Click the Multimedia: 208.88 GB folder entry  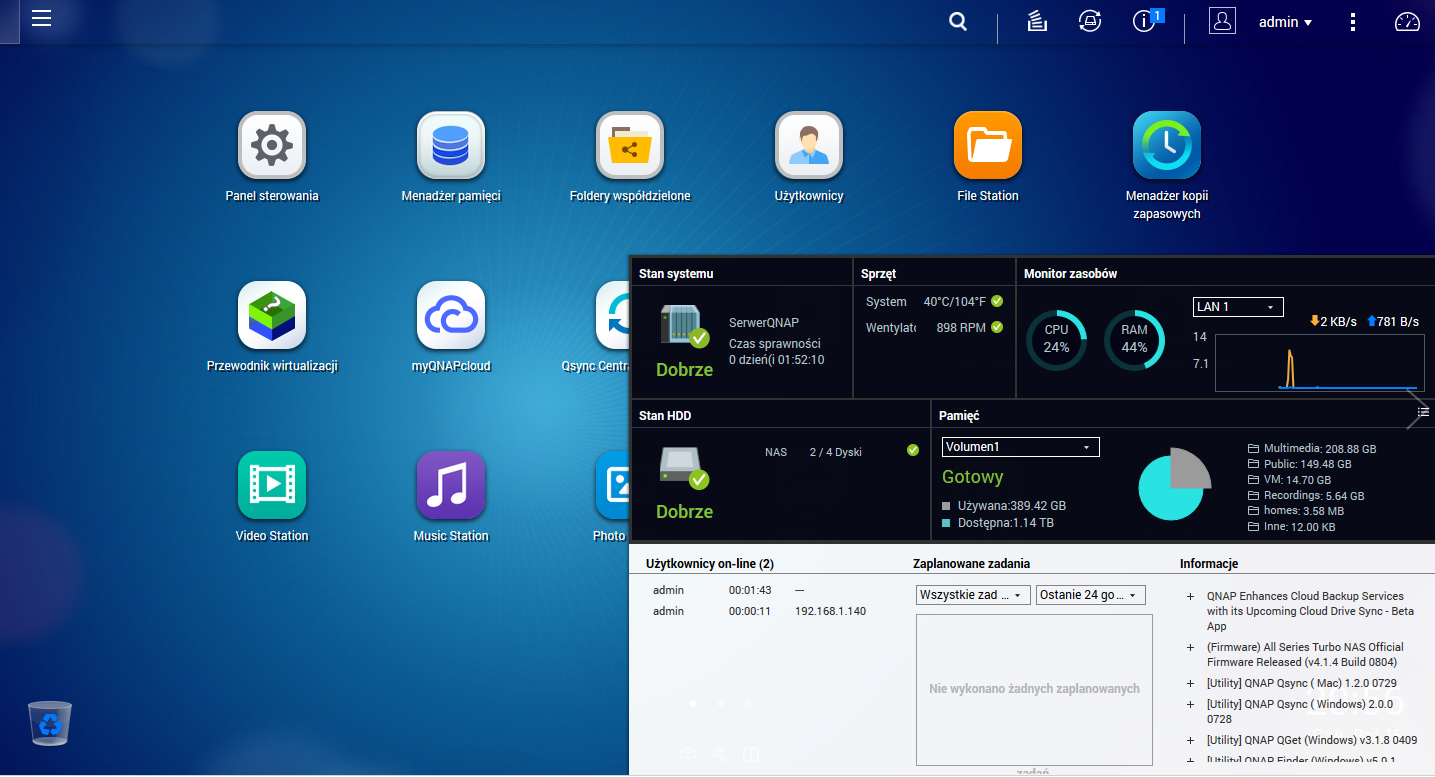[x=1312, y=449]
